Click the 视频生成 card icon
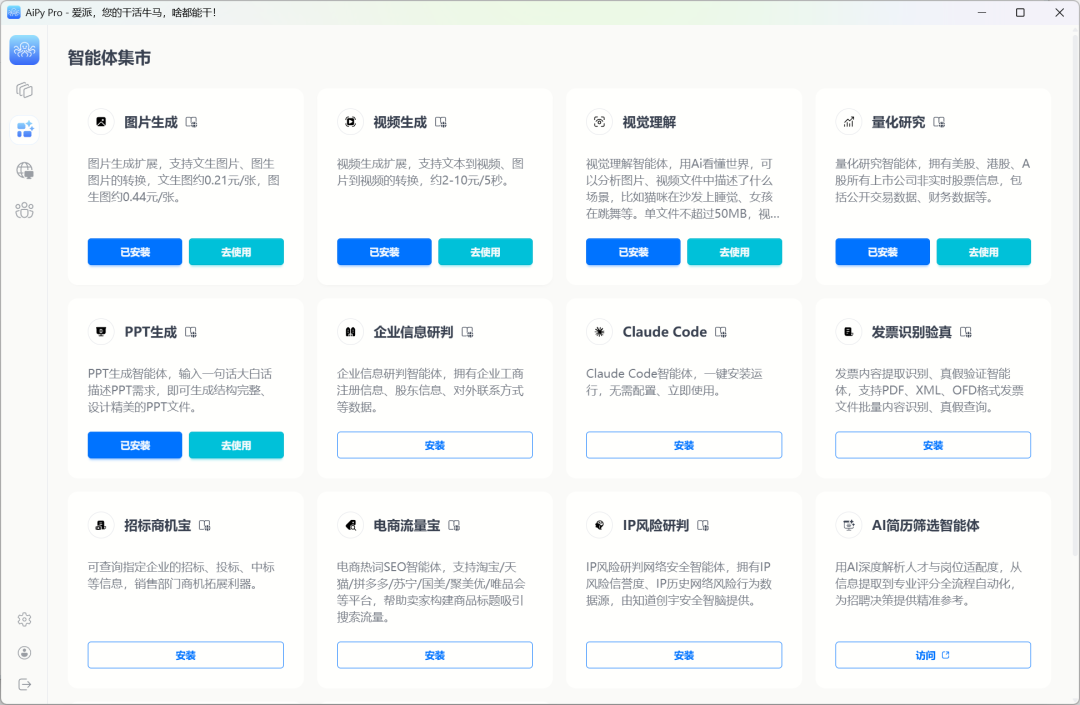This screenshot has height=705, width=1080. point(351,122)
